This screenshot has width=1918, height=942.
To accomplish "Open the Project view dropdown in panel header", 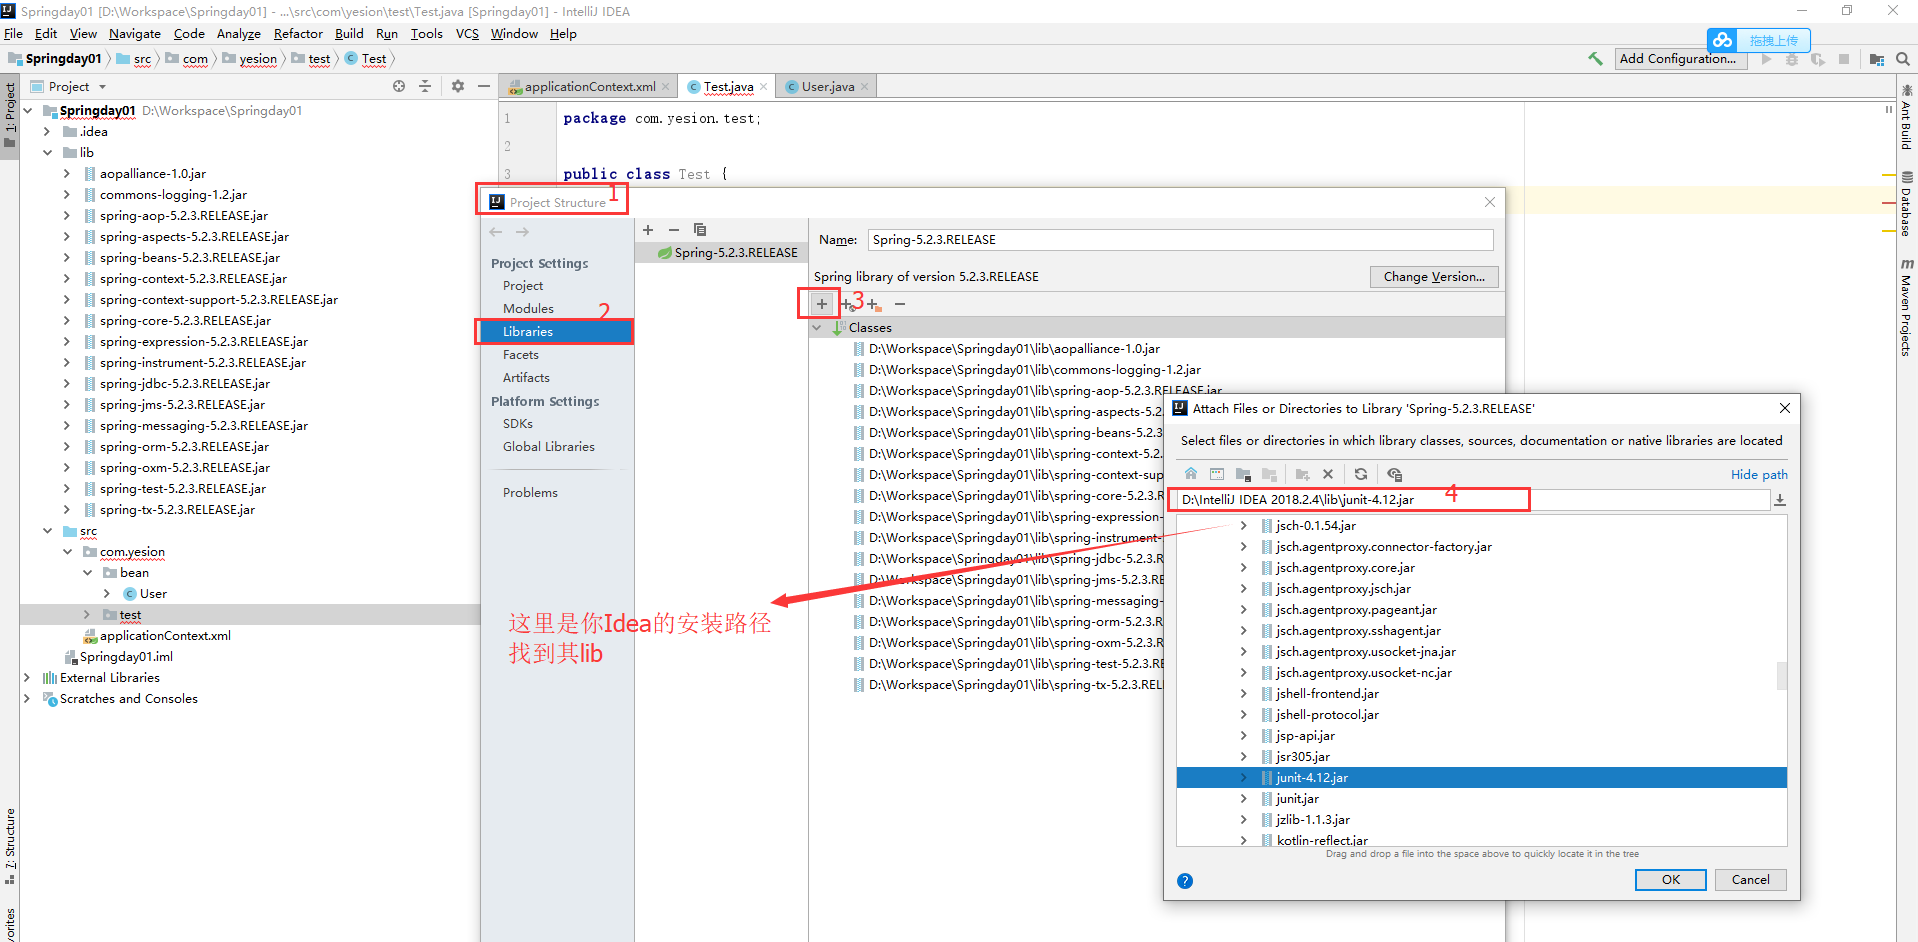I will (102, 87).
